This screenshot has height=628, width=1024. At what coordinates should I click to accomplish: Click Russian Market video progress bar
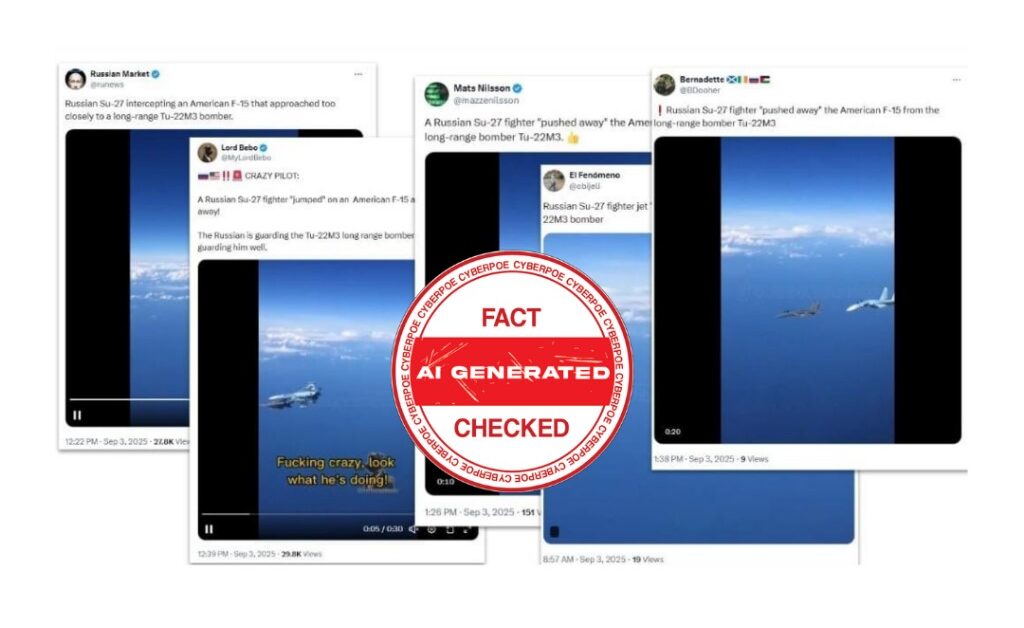tap(129, 399)
